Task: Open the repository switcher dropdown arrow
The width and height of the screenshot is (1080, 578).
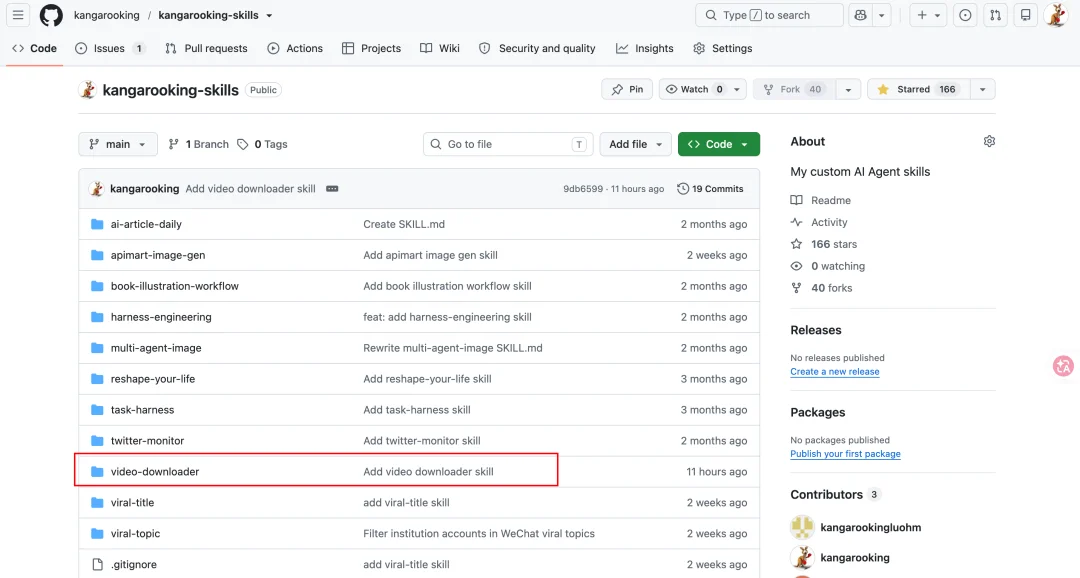Action: point(269,15)
